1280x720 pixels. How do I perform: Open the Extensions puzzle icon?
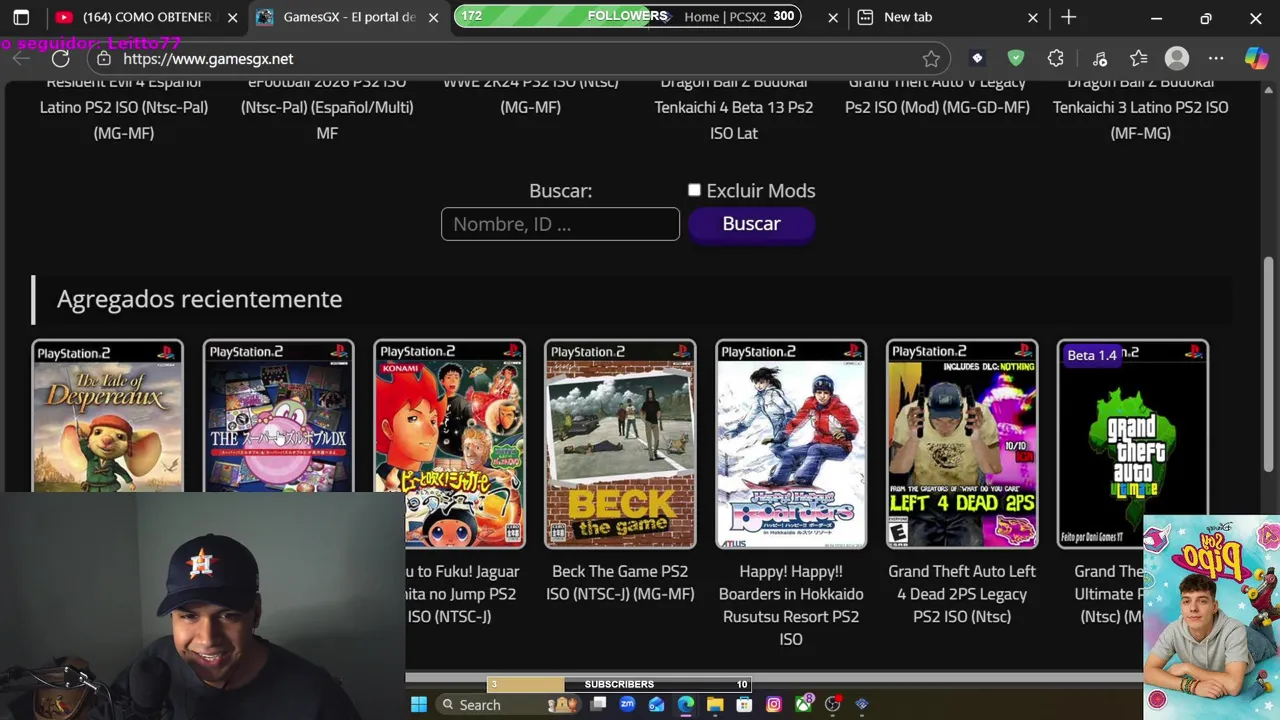(x=1055, y=59)
